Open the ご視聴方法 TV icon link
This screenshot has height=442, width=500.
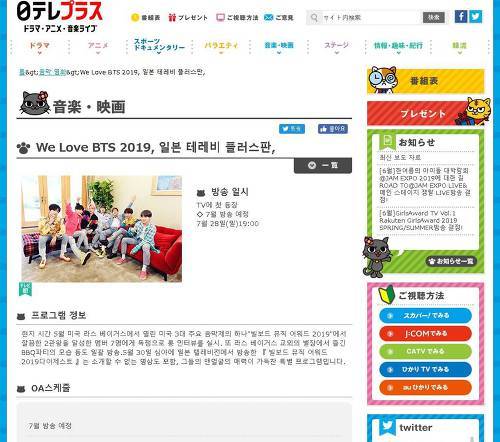[237, 17]
